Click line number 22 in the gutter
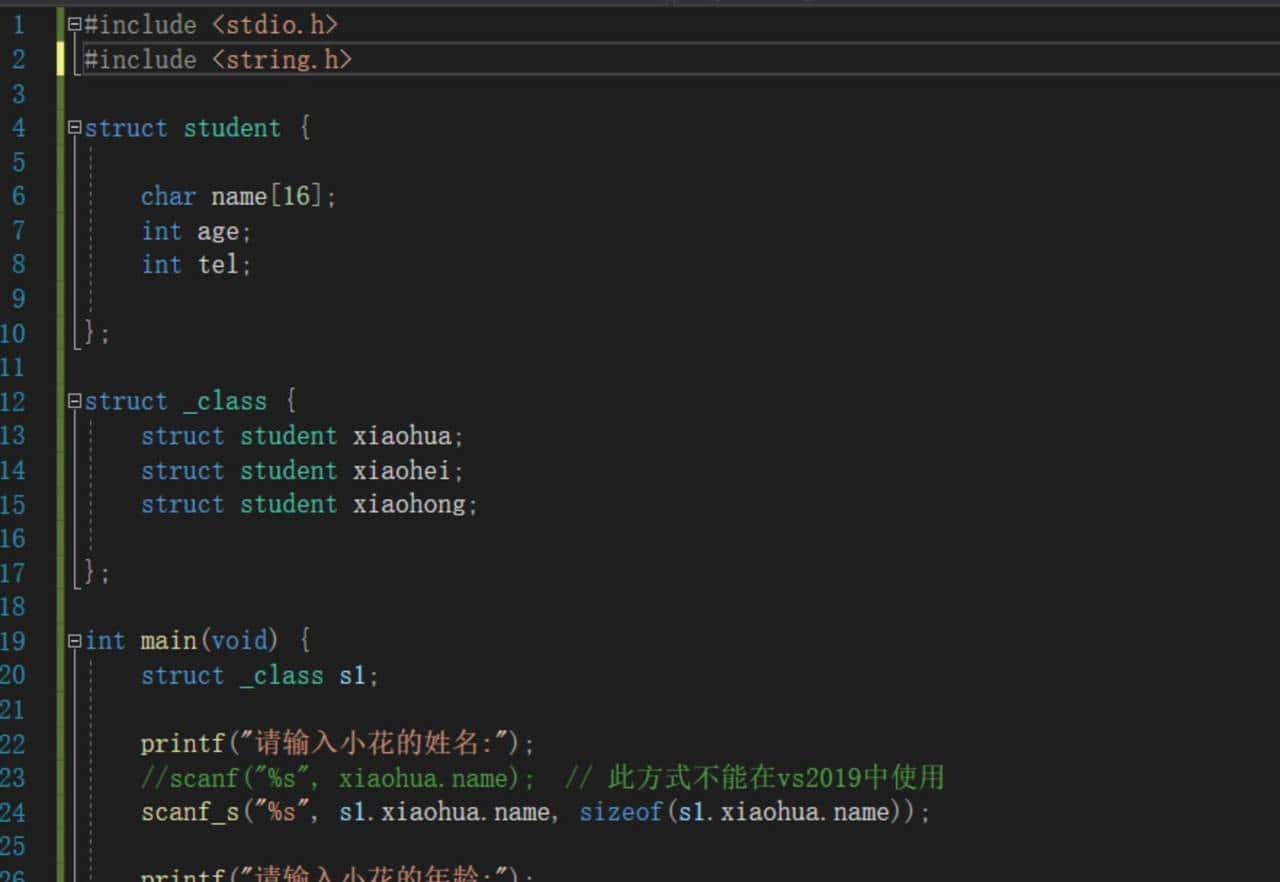1280x882 pixels. (13, 744)
